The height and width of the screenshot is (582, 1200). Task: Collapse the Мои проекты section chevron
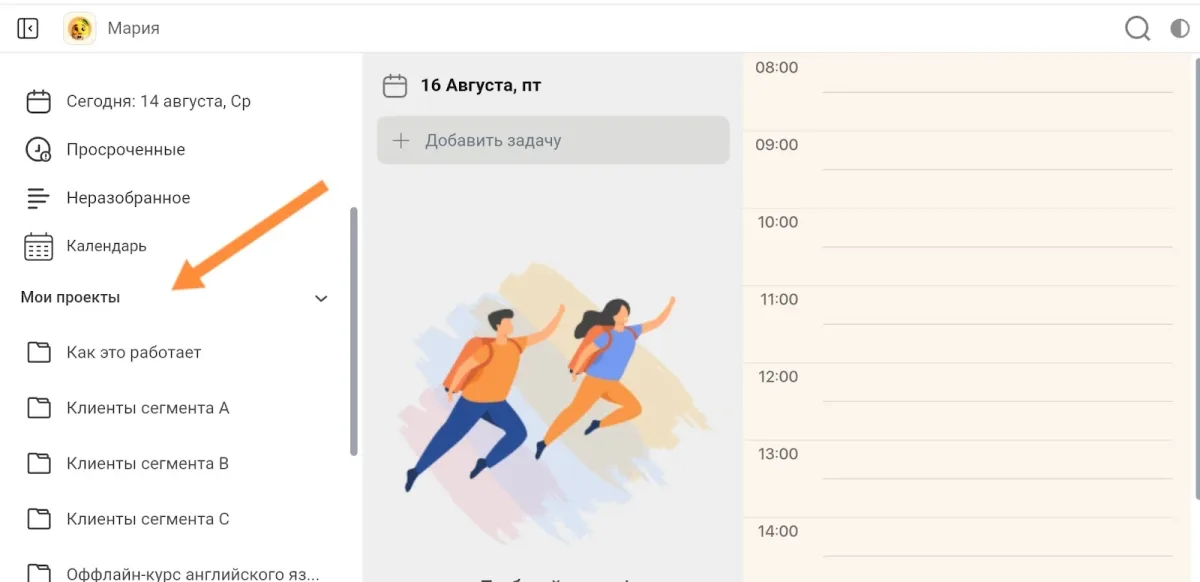pyautogui.click(x=321, y=298)
